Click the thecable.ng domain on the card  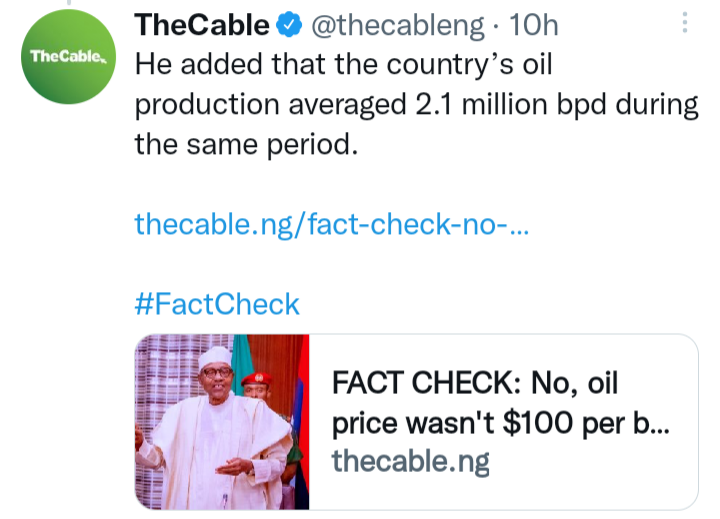[x=410, y=461]
